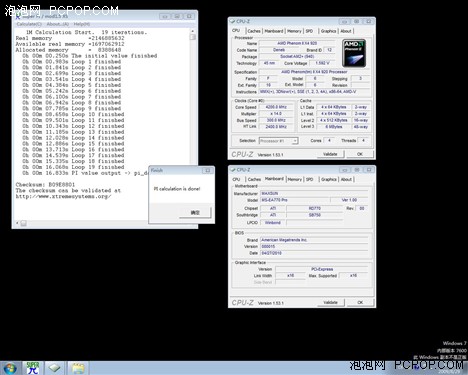Click the xtremesystems.org URL line

63,196
